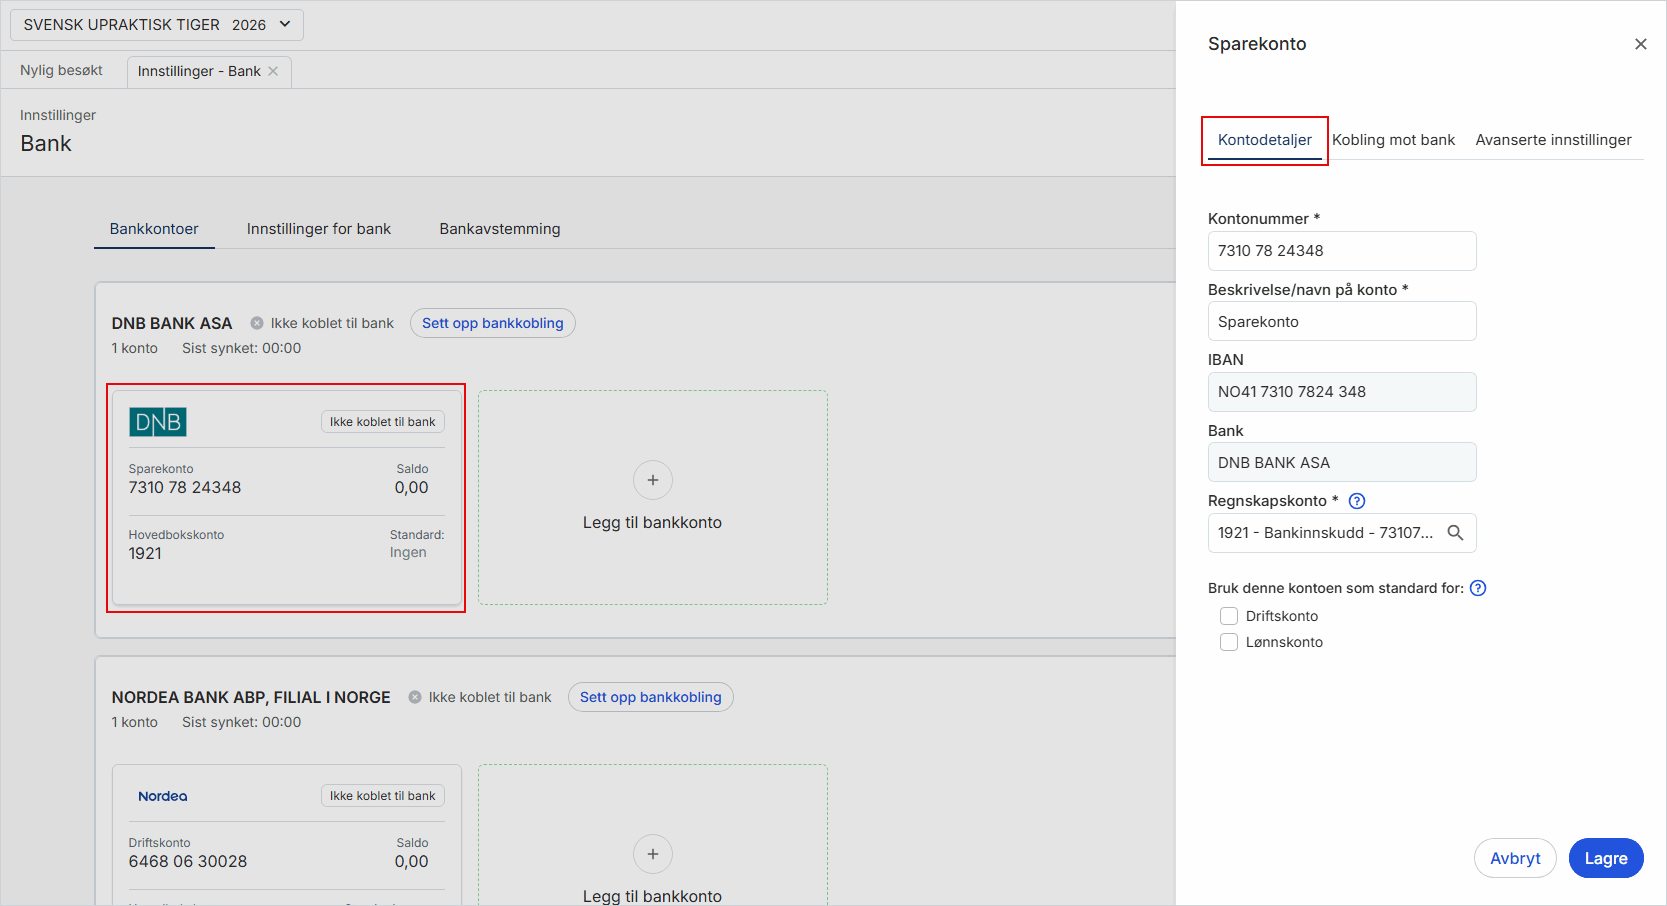Screen dimensions: 1667x906
Task: Close the Sparekonto side panel
Action: click(x=1640, y=44)
